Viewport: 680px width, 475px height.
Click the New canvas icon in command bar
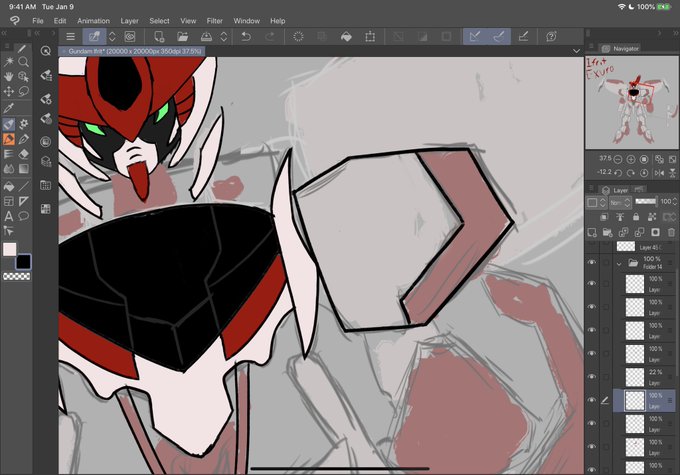(x=159, y=36)
